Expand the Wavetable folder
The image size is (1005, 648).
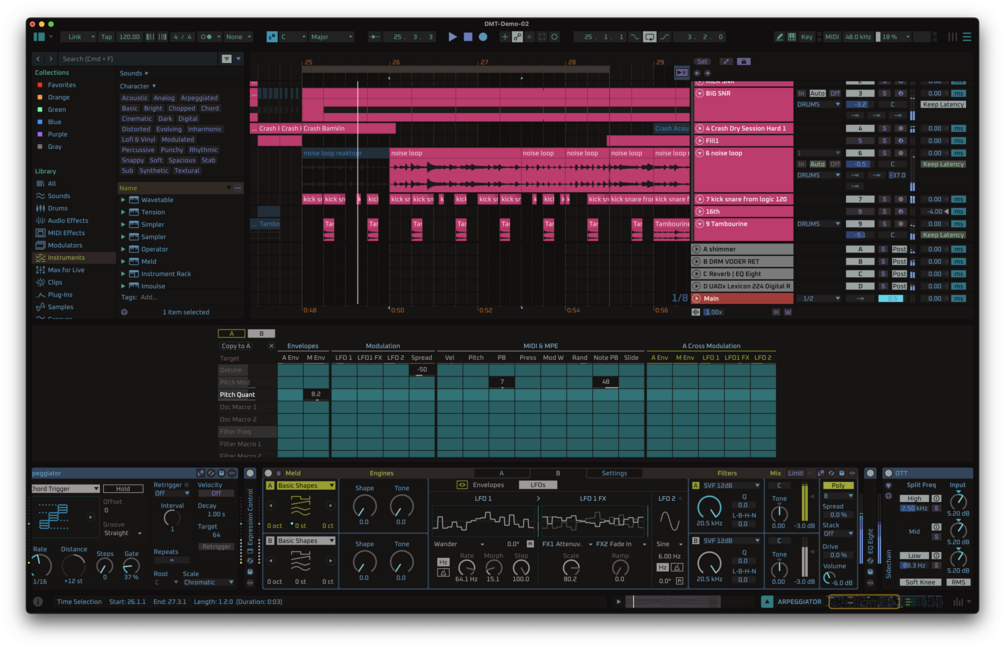tap(123, 199)
